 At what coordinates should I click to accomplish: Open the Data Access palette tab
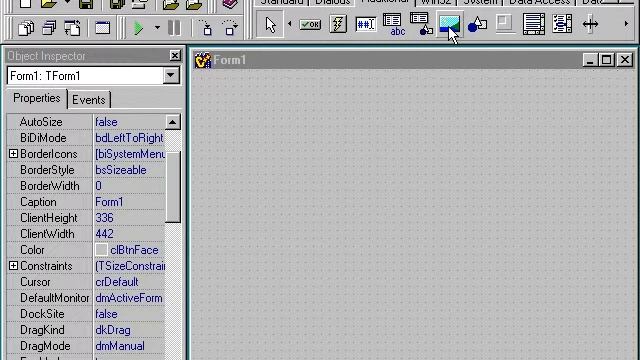[x=539, y=2]
